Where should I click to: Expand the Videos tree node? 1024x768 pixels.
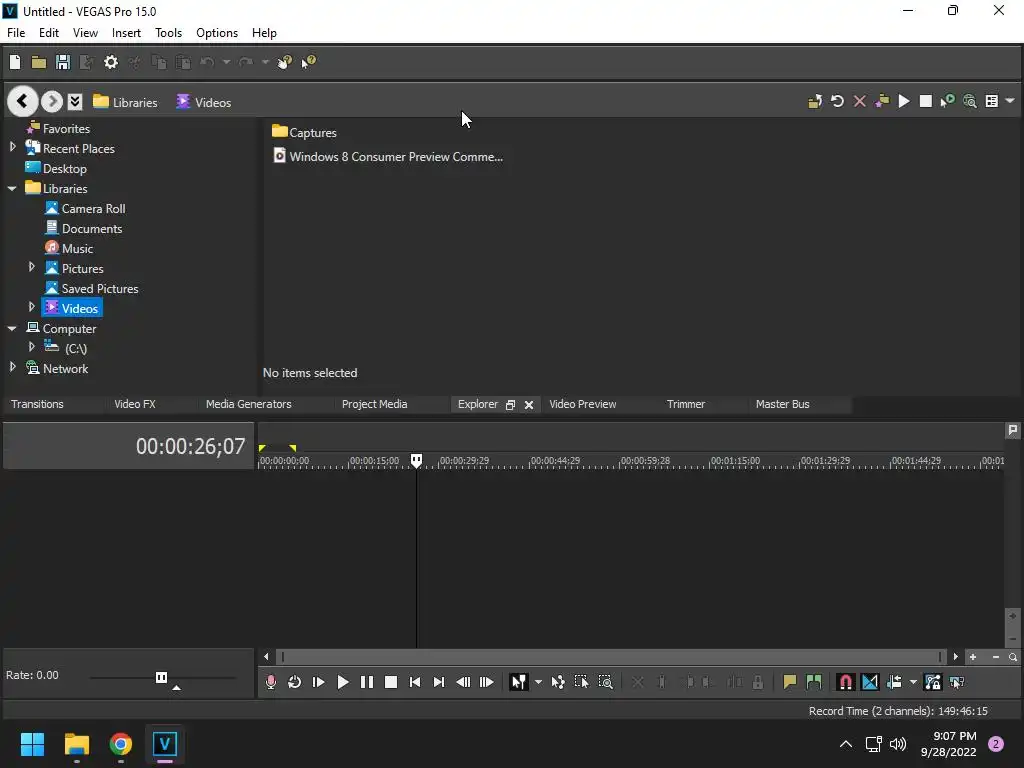pos(31,307)
